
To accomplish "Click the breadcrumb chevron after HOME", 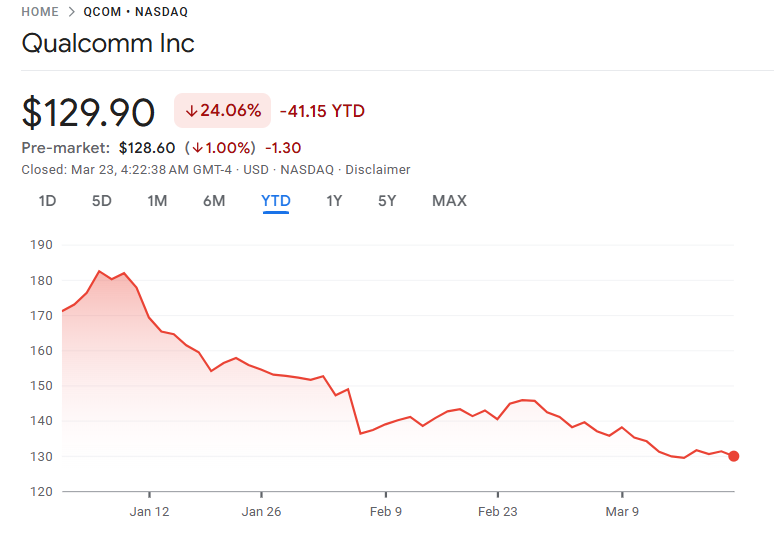I will click(x=70, y=12).
